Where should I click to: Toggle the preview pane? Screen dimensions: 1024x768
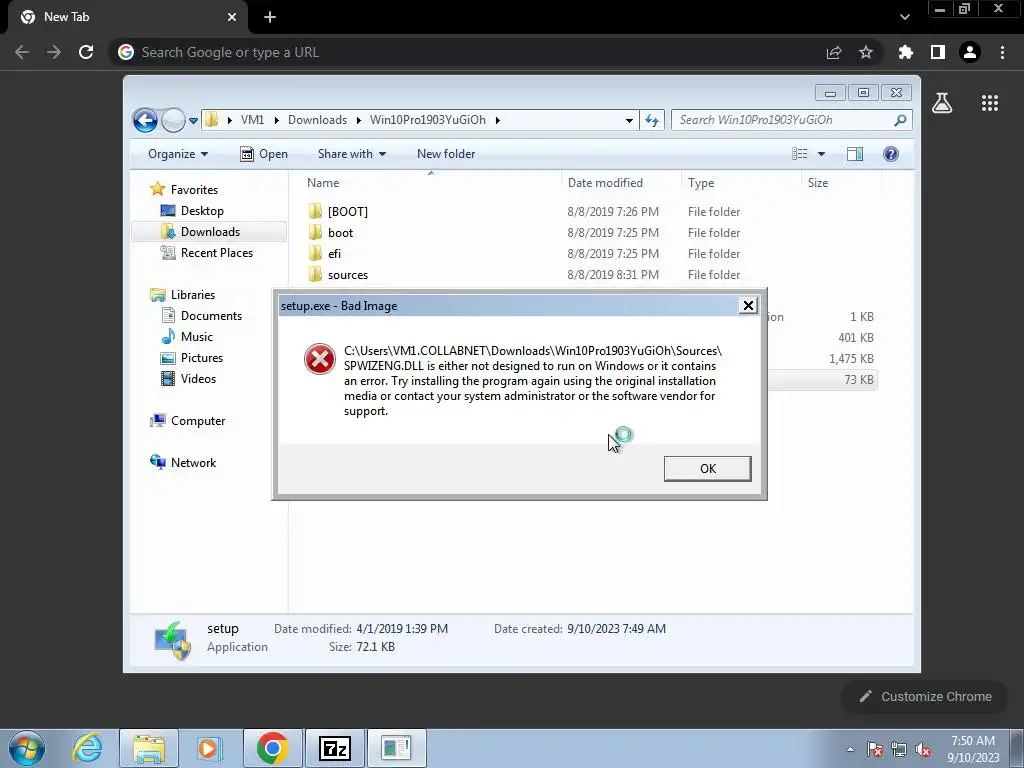[854, 153]
